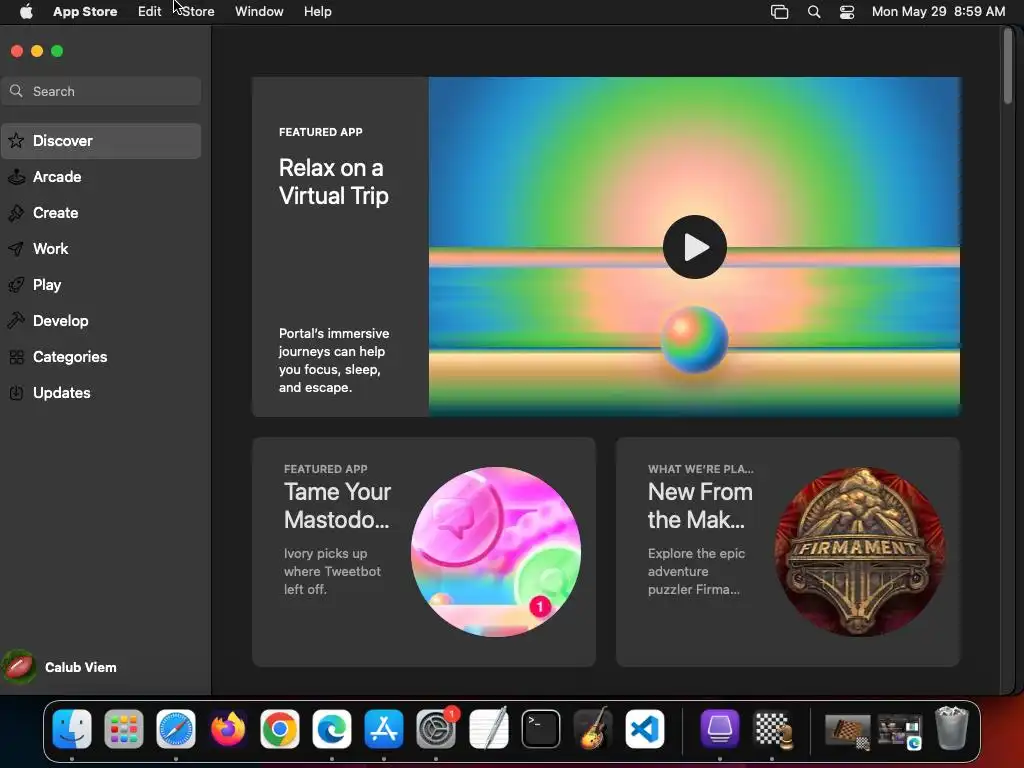Open the Window menu

coord(259,12)
